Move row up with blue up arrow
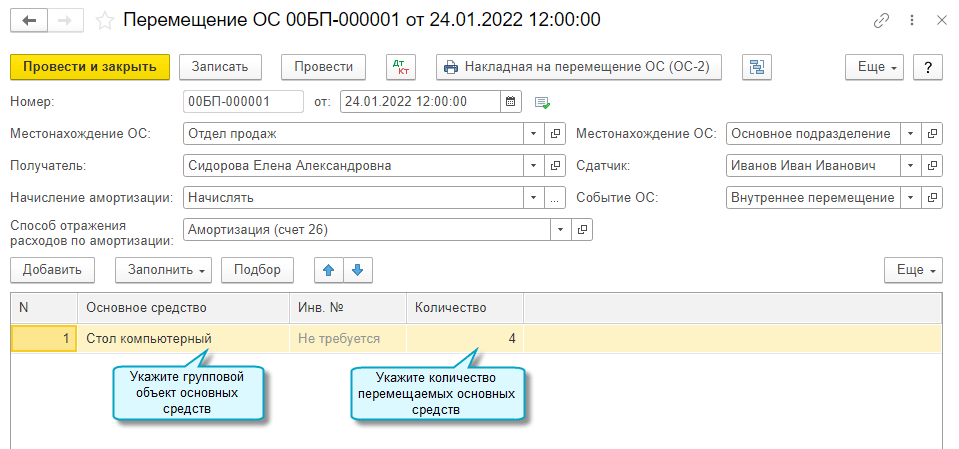Viewport: 959px width, 449px height. [329, 270]
